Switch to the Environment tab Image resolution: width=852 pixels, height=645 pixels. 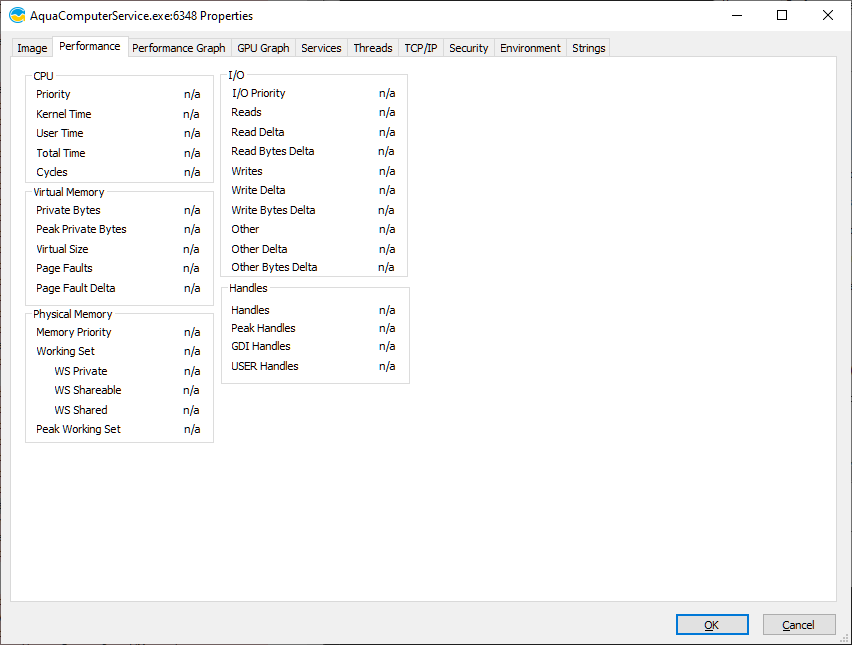(x=530, y=48)
